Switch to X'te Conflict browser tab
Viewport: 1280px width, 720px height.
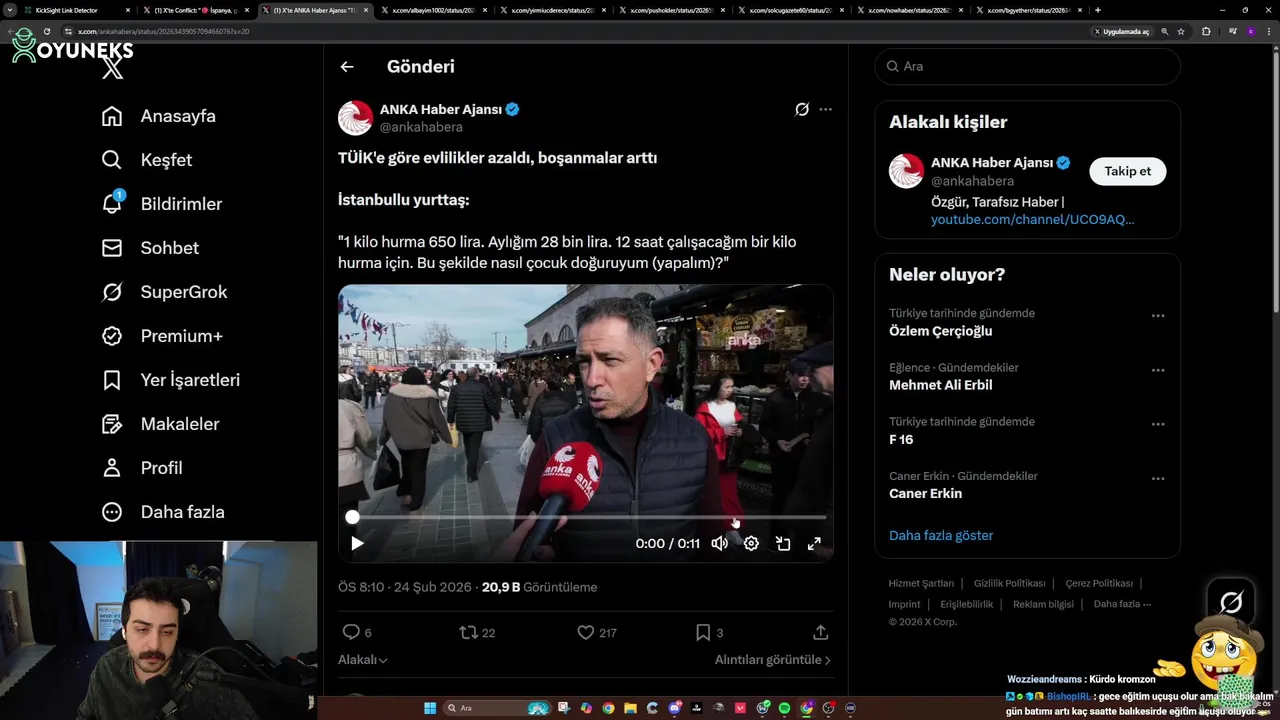coord(195,10)
